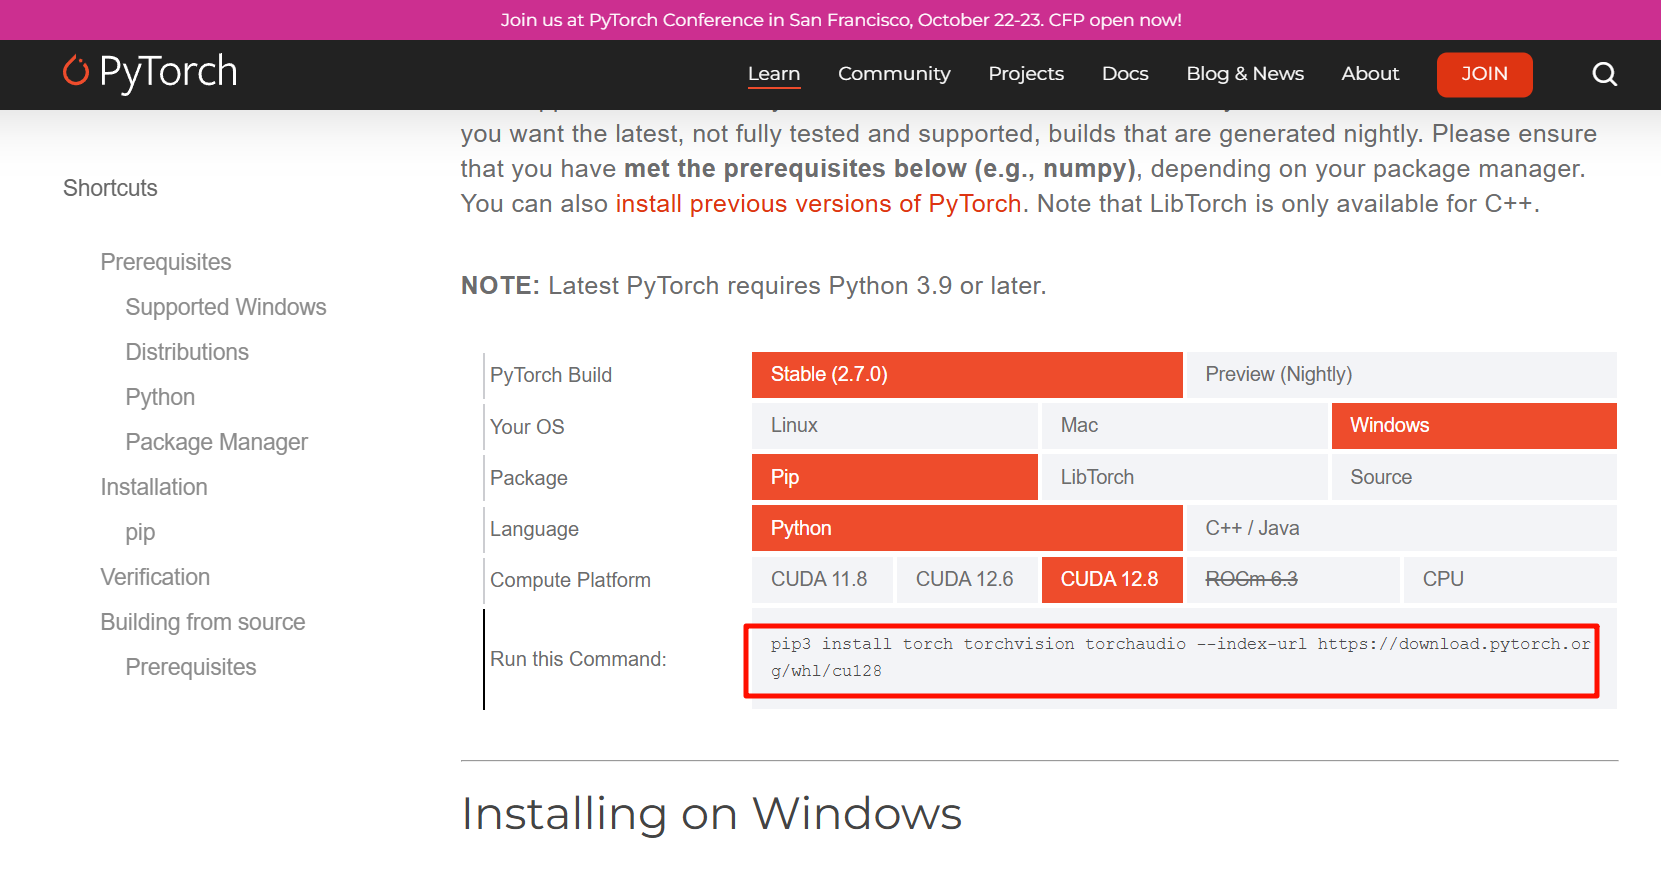Choose Linux as your OS
This screenshot has height=869, width=1661.
(x=894, y=426)
